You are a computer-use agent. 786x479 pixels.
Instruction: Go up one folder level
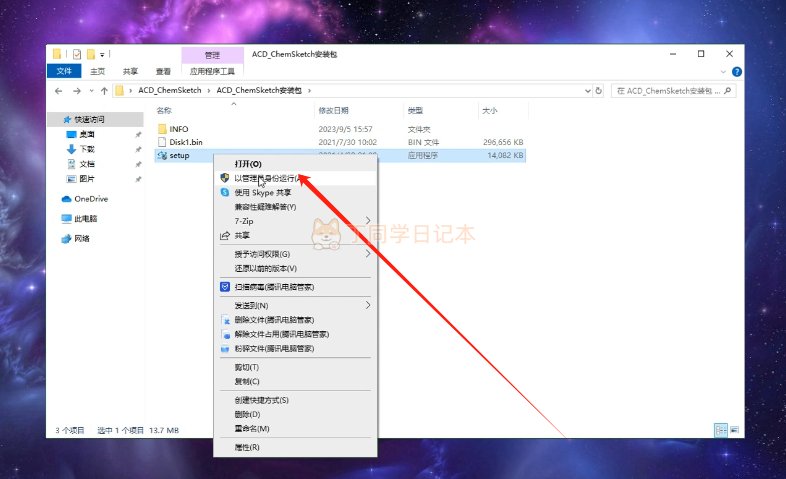[x=104, y=91]
